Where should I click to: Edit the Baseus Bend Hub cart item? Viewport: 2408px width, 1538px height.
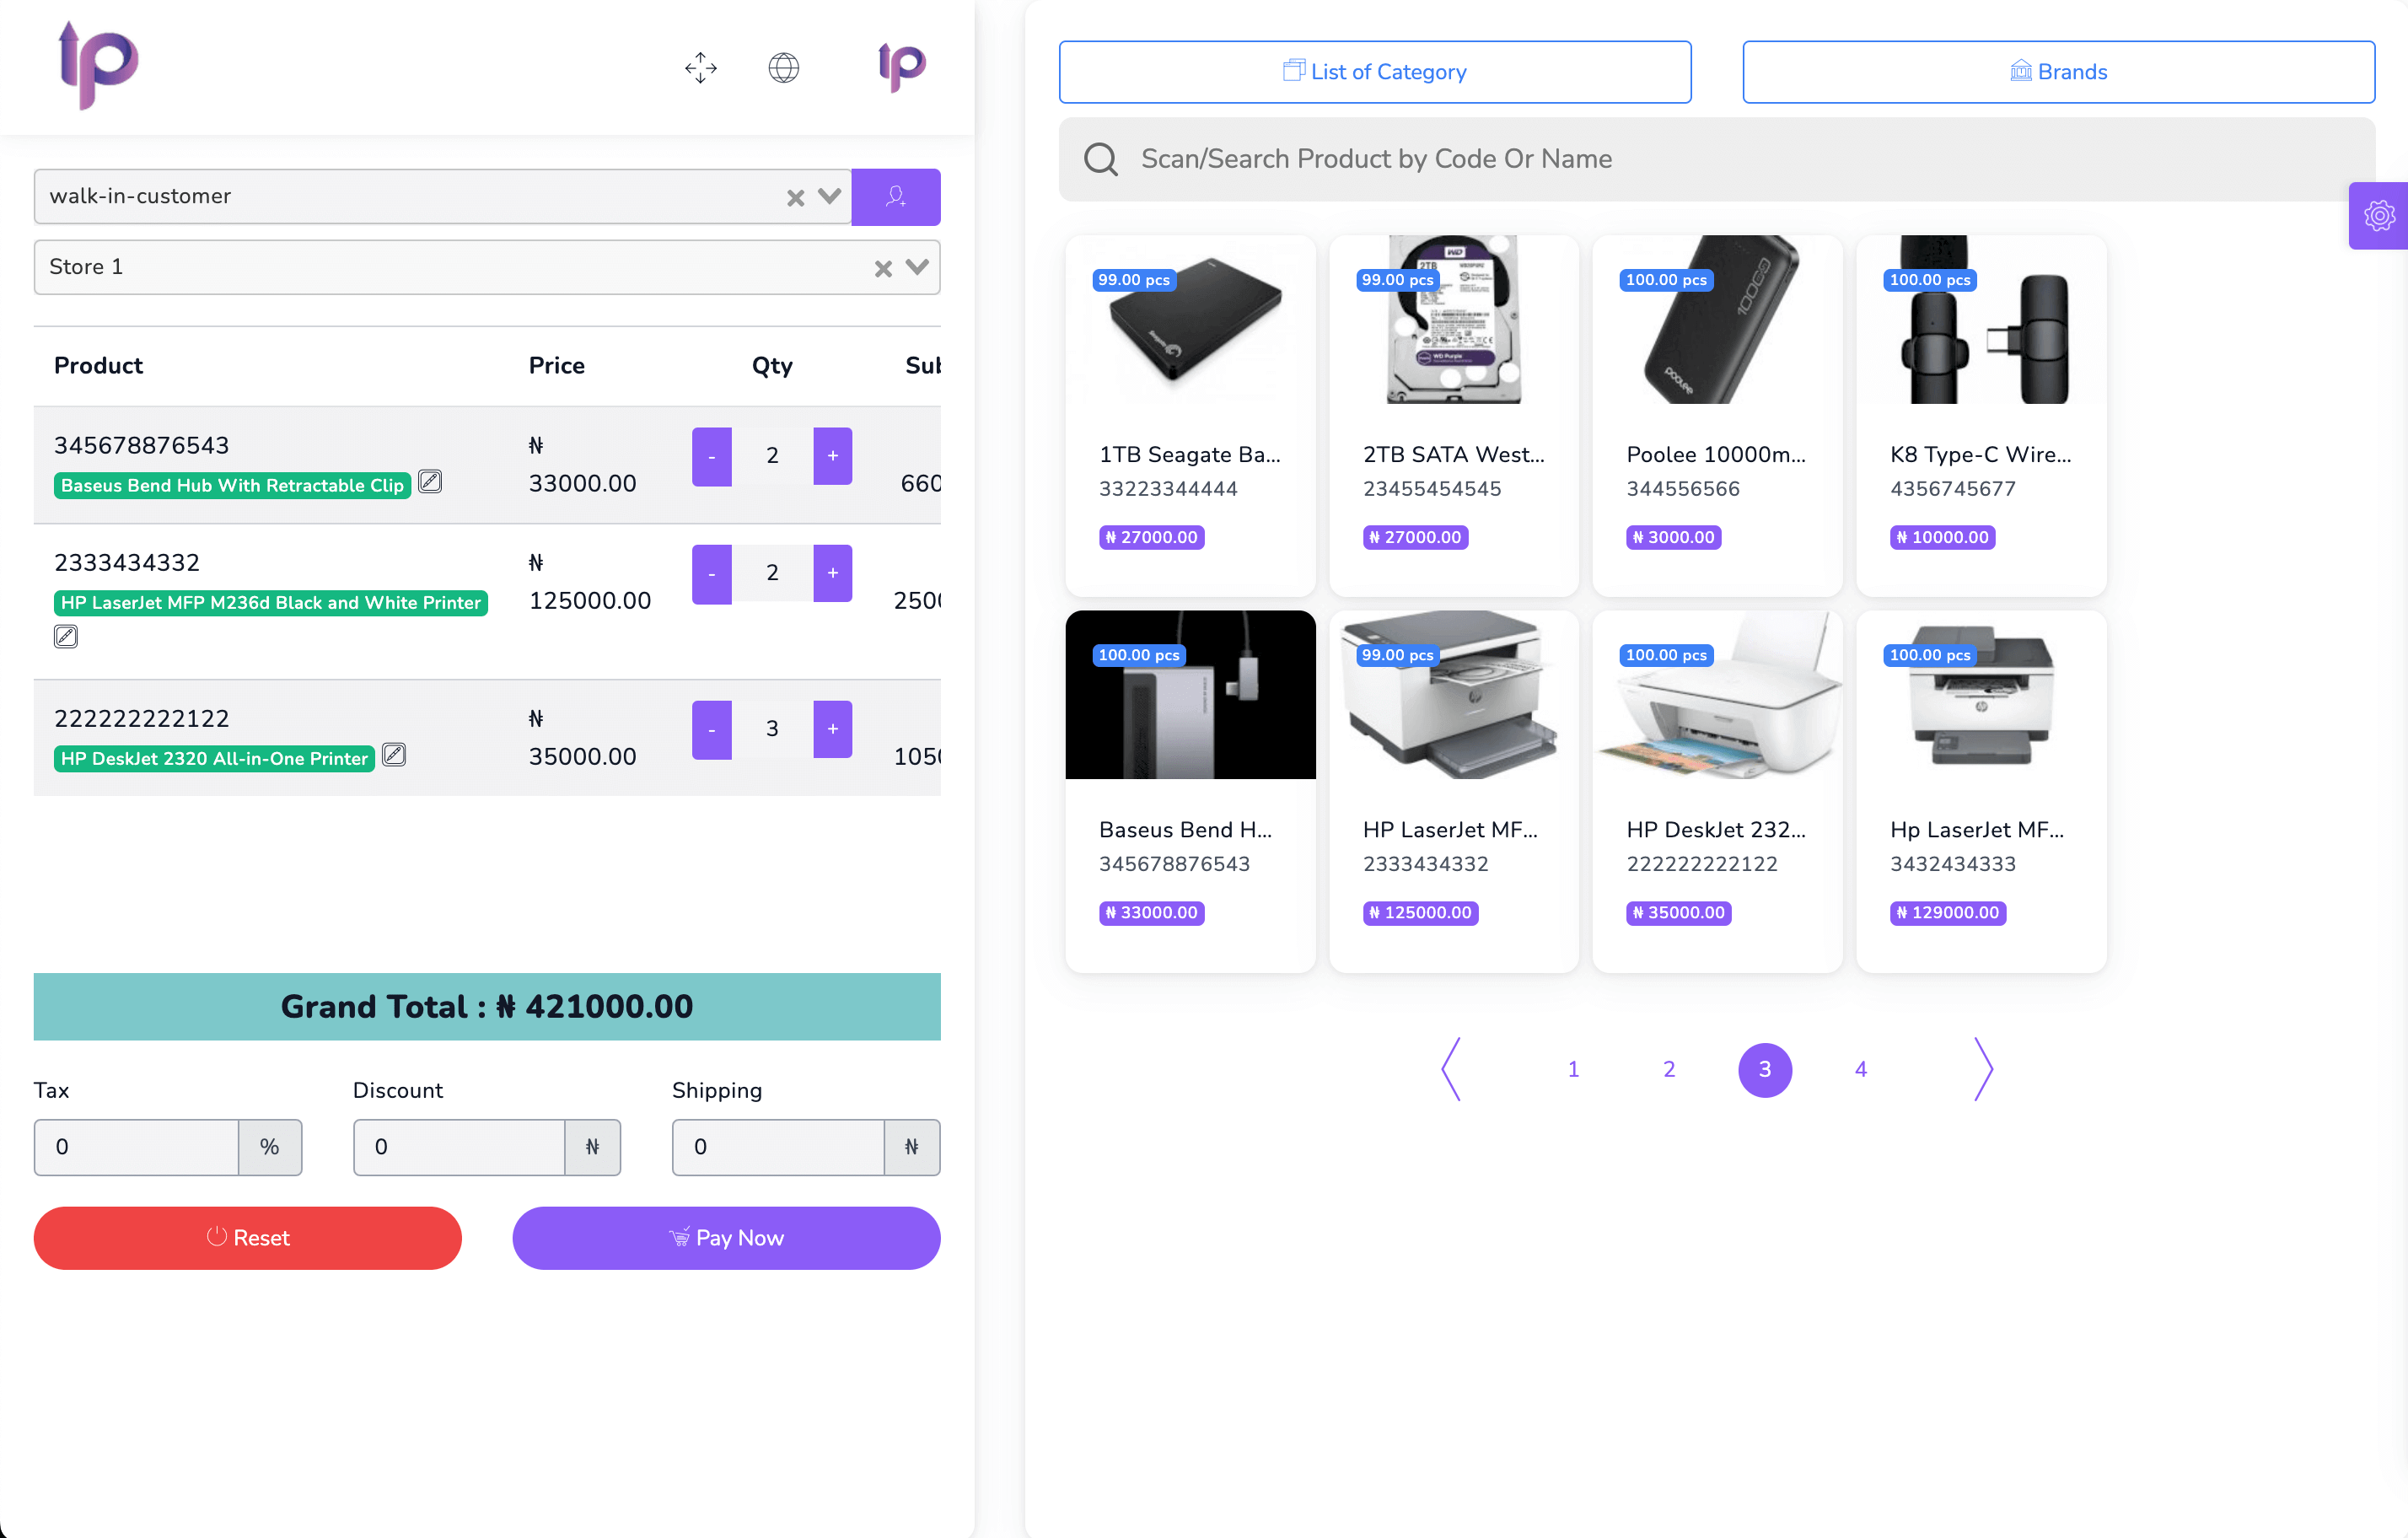(430, 481)
